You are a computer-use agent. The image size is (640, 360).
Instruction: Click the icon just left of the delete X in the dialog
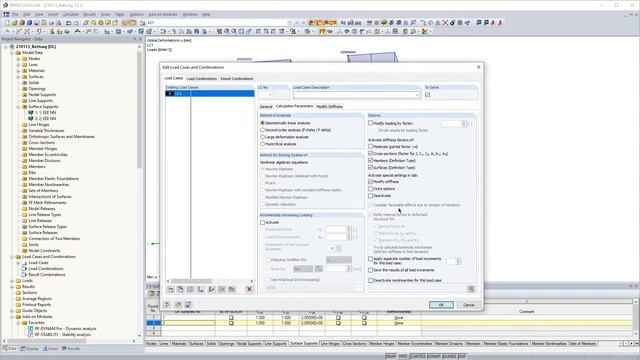point(232,289)
